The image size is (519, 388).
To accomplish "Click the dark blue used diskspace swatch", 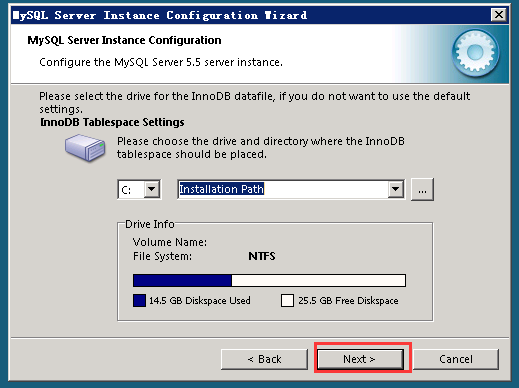I will [139, 300].
